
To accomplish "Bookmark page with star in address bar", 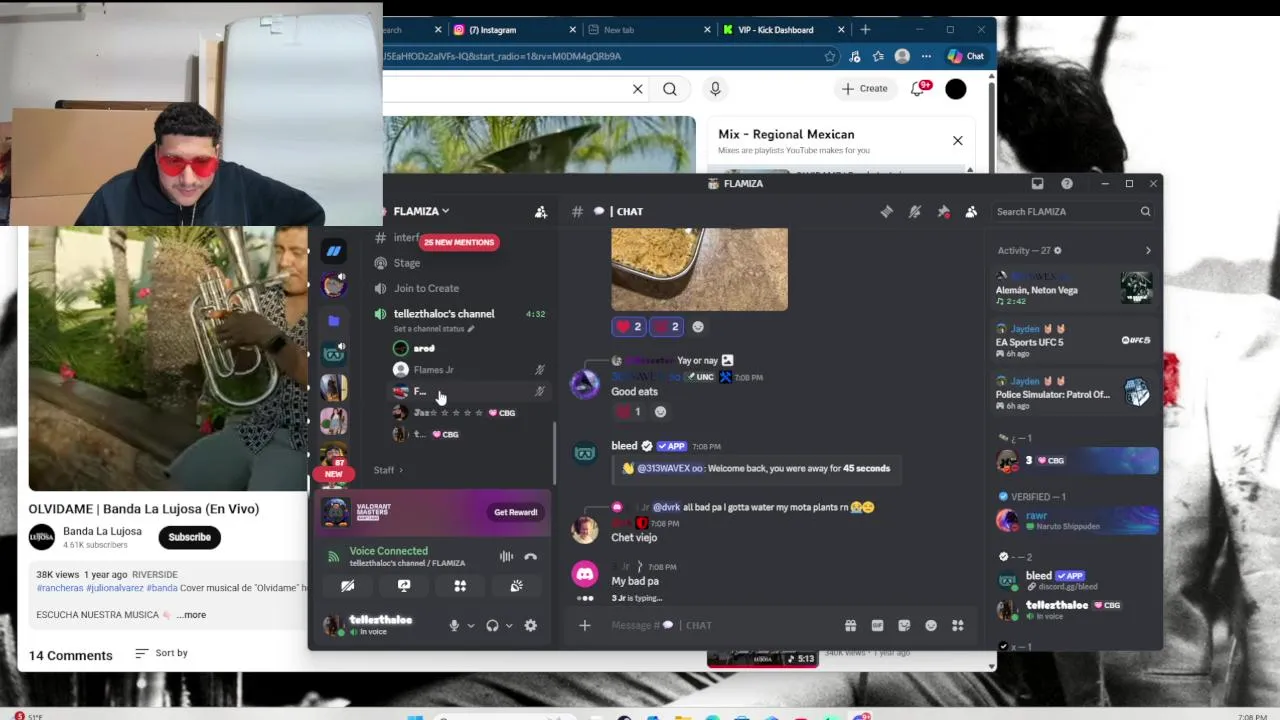I will click(x=830, y=56).
